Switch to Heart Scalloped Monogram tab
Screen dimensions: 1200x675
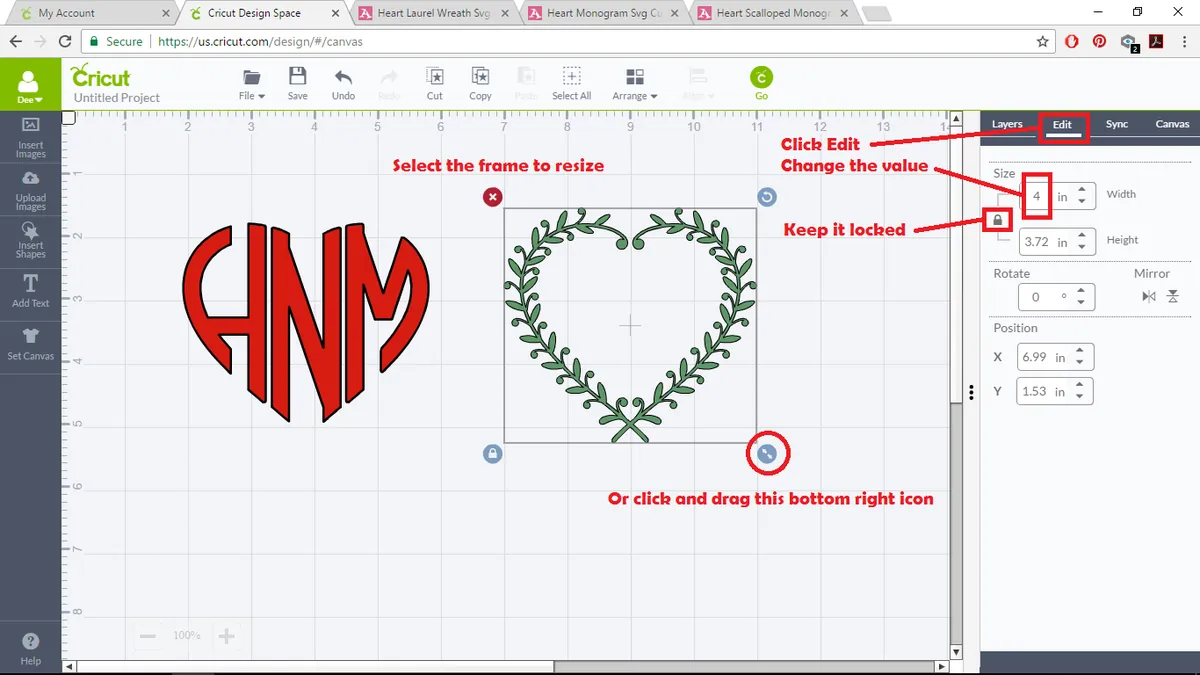[773, 13]
